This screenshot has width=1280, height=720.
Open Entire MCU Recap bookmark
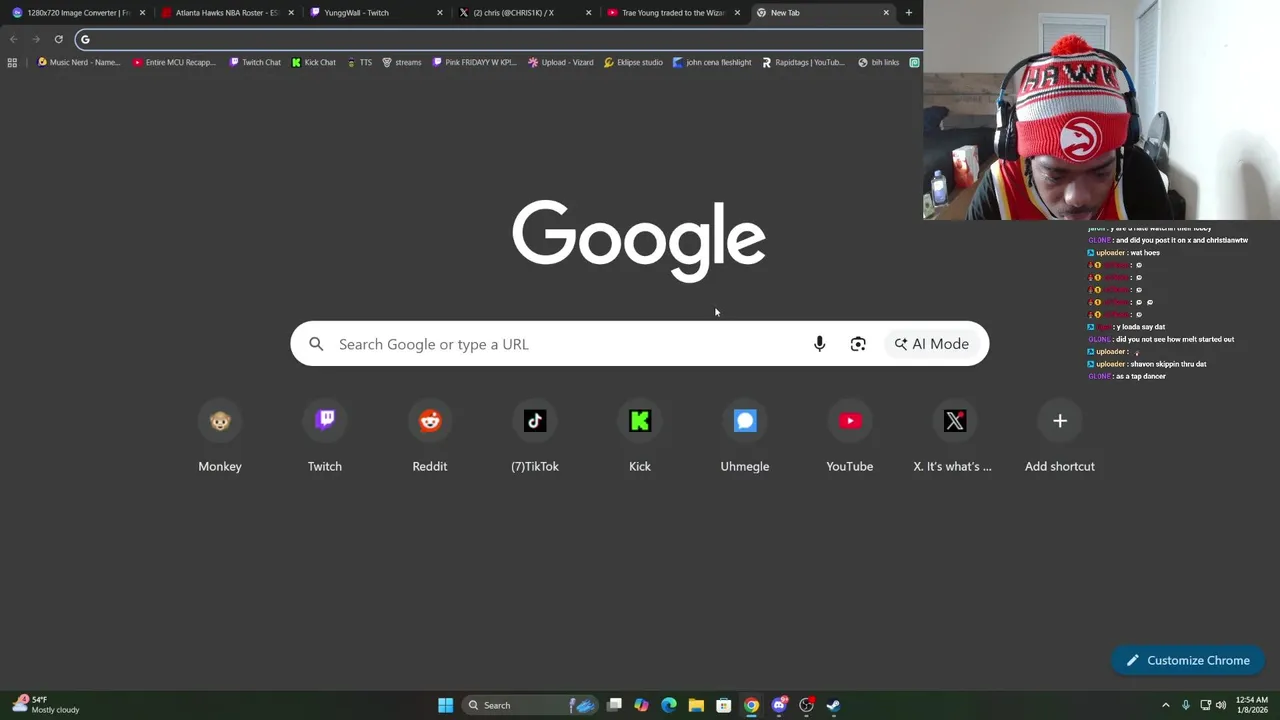pos(174,62)
